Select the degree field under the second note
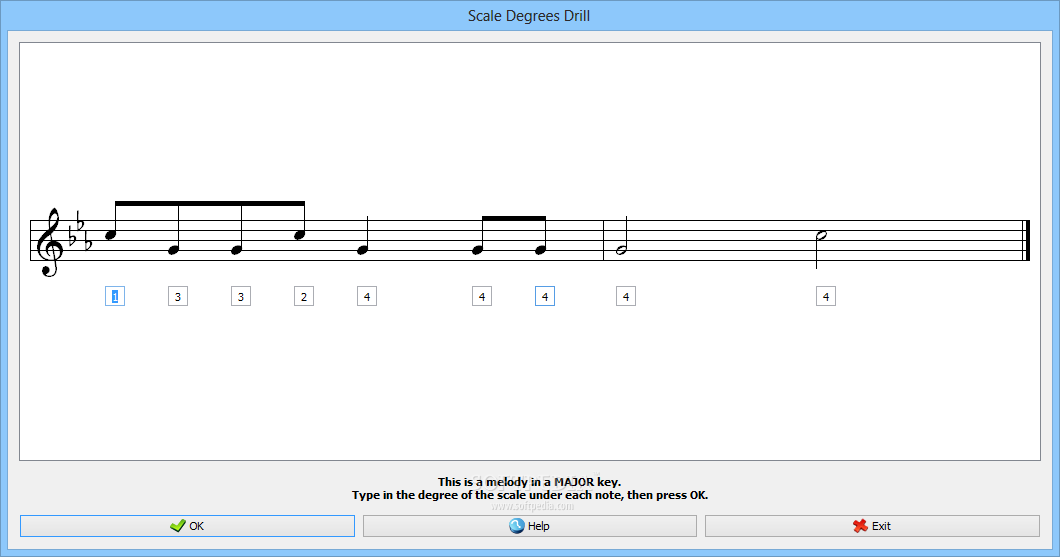1060x557 pixels. coord(178,296)
